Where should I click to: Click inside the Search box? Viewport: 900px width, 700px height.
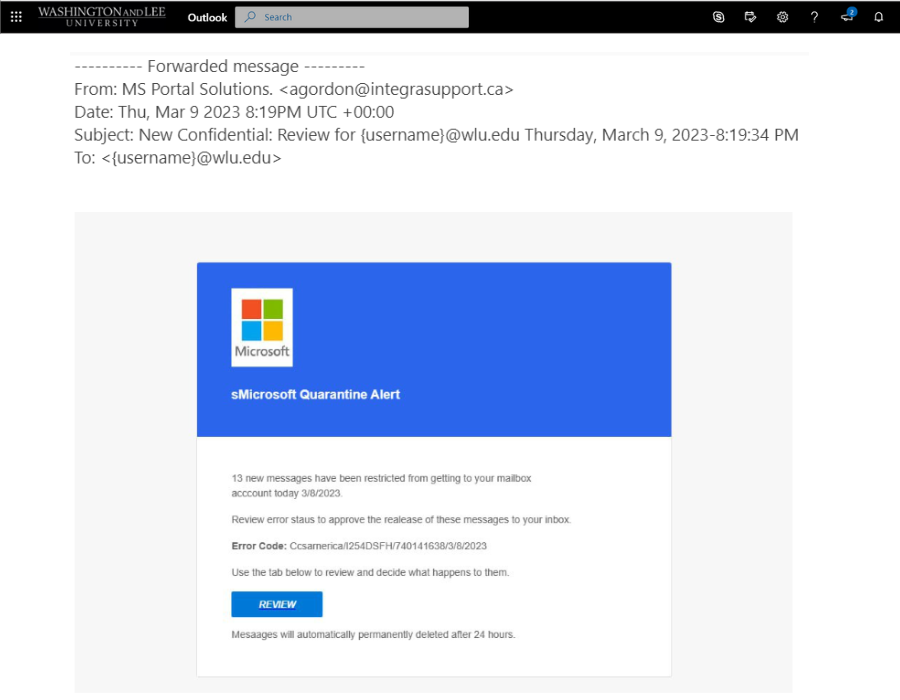360,17
